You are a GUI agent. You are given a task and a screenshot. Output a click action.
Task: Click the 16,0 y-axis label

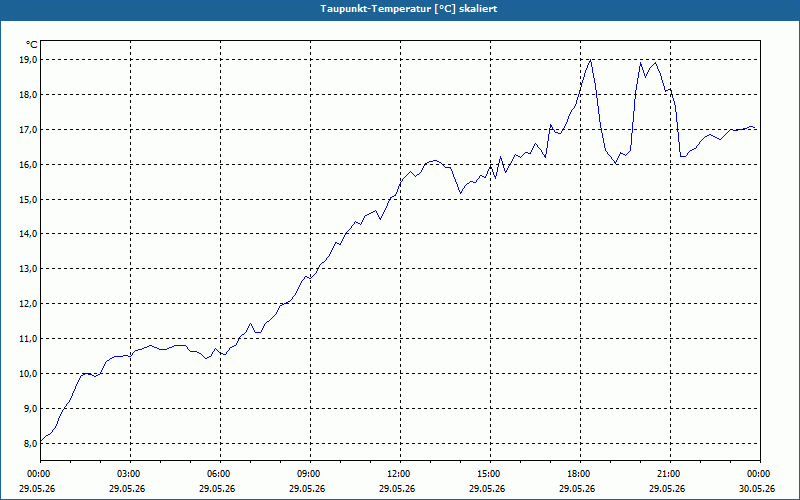tap(29, 164)
